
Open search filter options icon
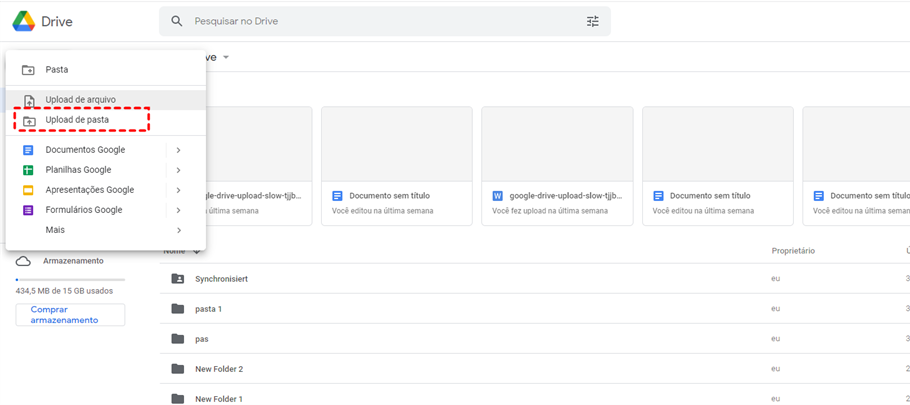[x=592, y=21]
